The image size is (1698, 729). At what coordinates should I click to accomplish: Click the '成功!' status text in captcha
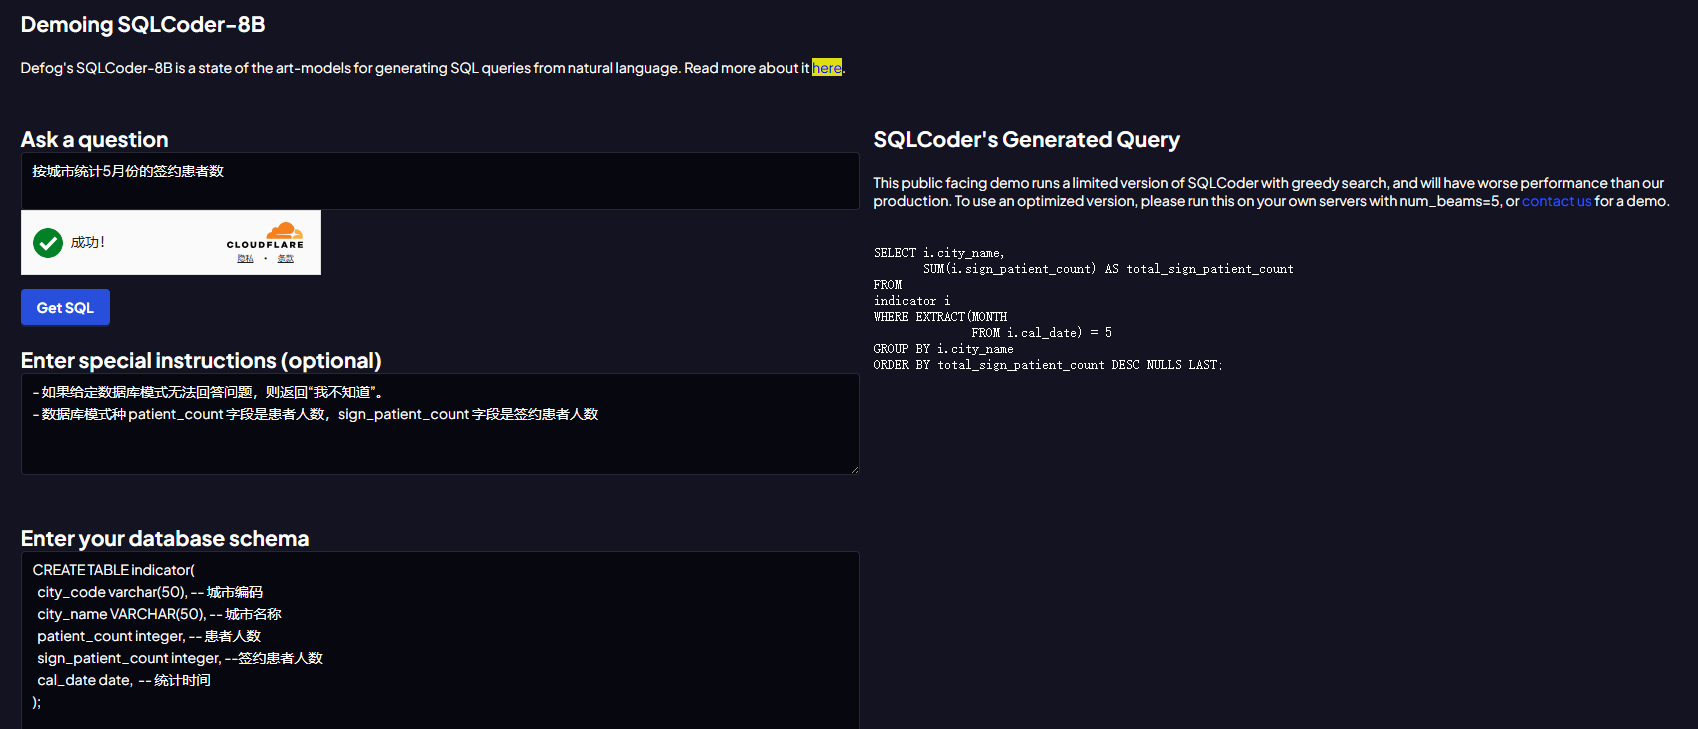[88, 242]
